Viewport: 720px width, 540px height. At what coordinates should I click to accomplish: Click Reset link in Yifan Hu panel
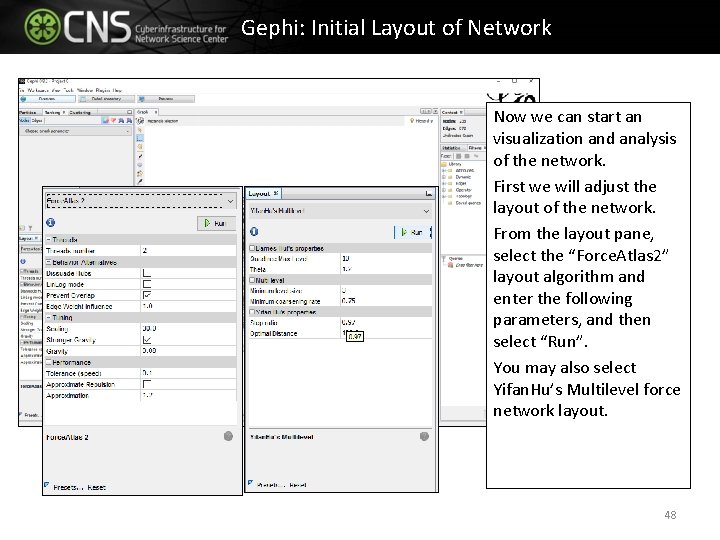coord(298,485)
